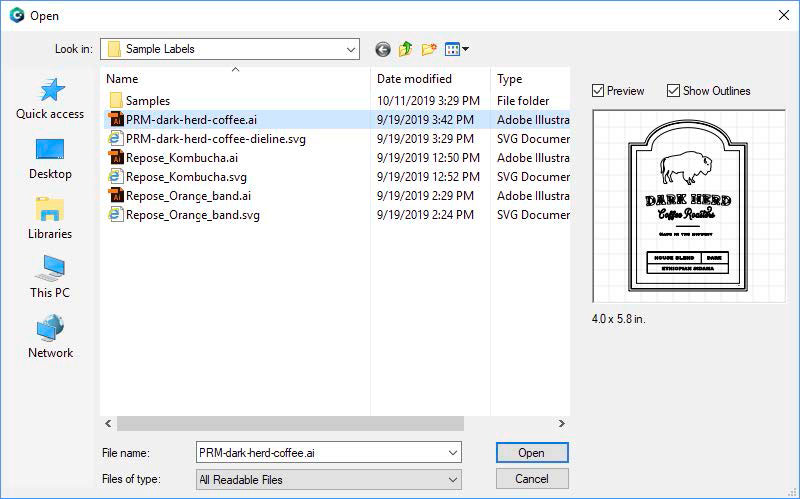Screen dimensions: 800x499
Task: Click the Dark Herd label preview thumbnail
Action: pyautogui.click(x=689, y=206)
